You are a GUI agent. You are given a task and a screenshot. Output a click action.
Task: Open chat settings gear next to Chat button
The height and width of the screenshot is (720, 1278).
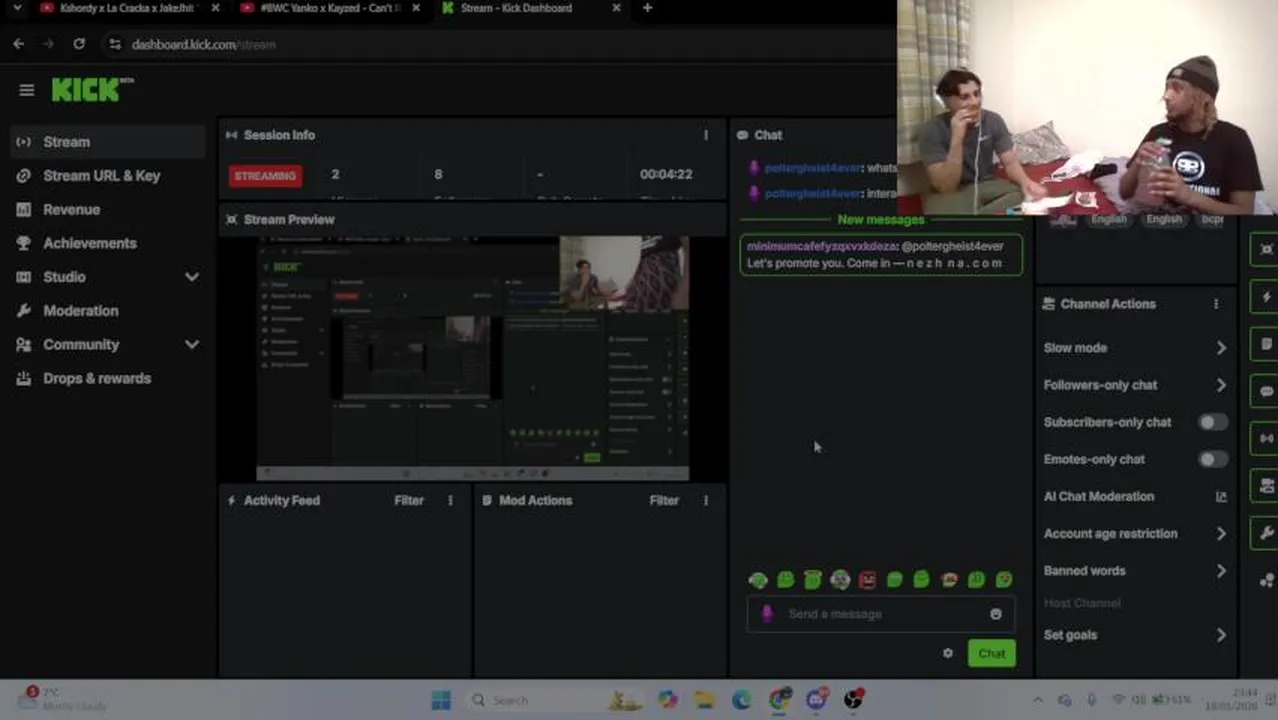(948, 654)
